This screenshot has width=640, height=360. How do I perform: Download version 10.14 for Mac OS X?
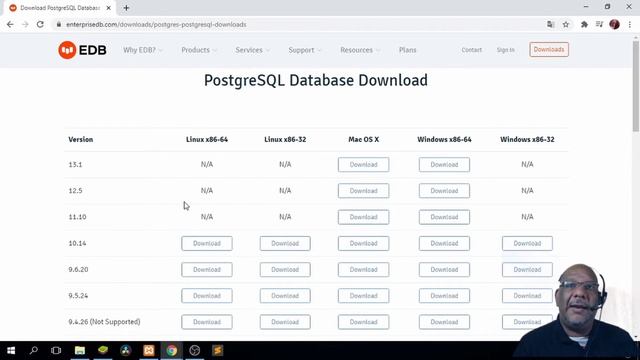click(363, 243)
